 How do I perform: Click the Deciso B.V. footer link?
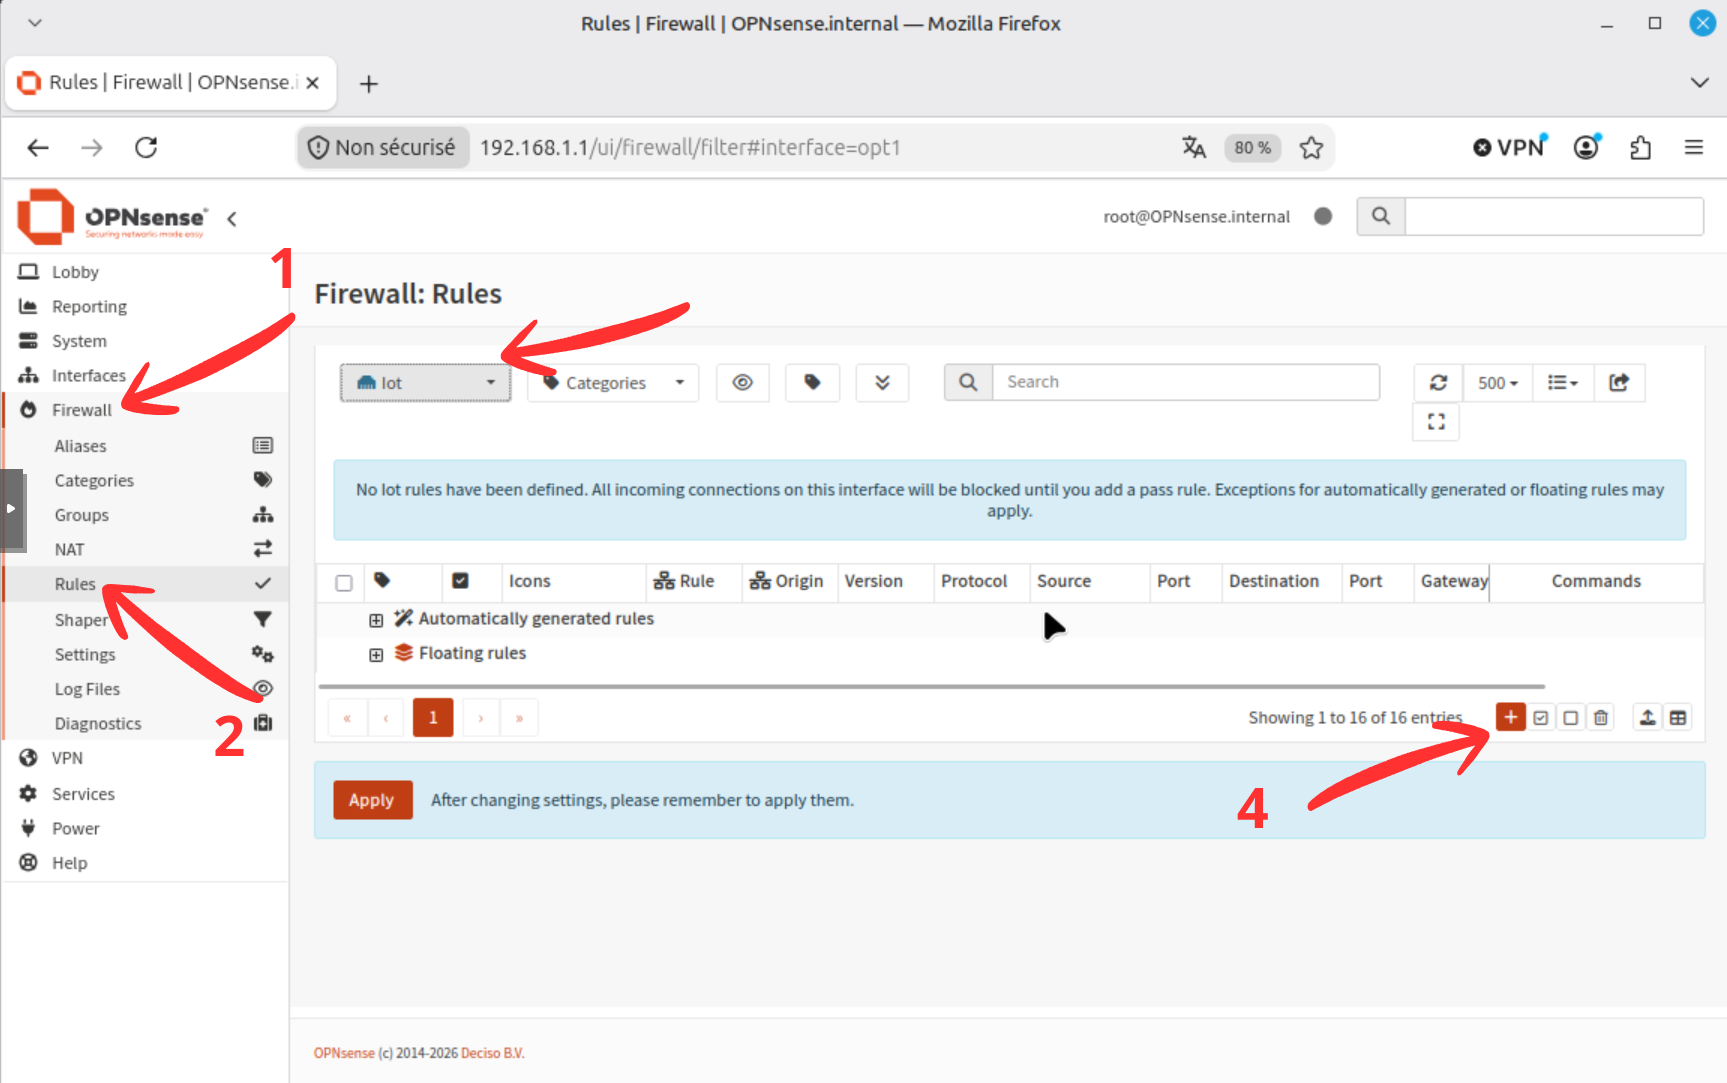(x=493, y=1053)
